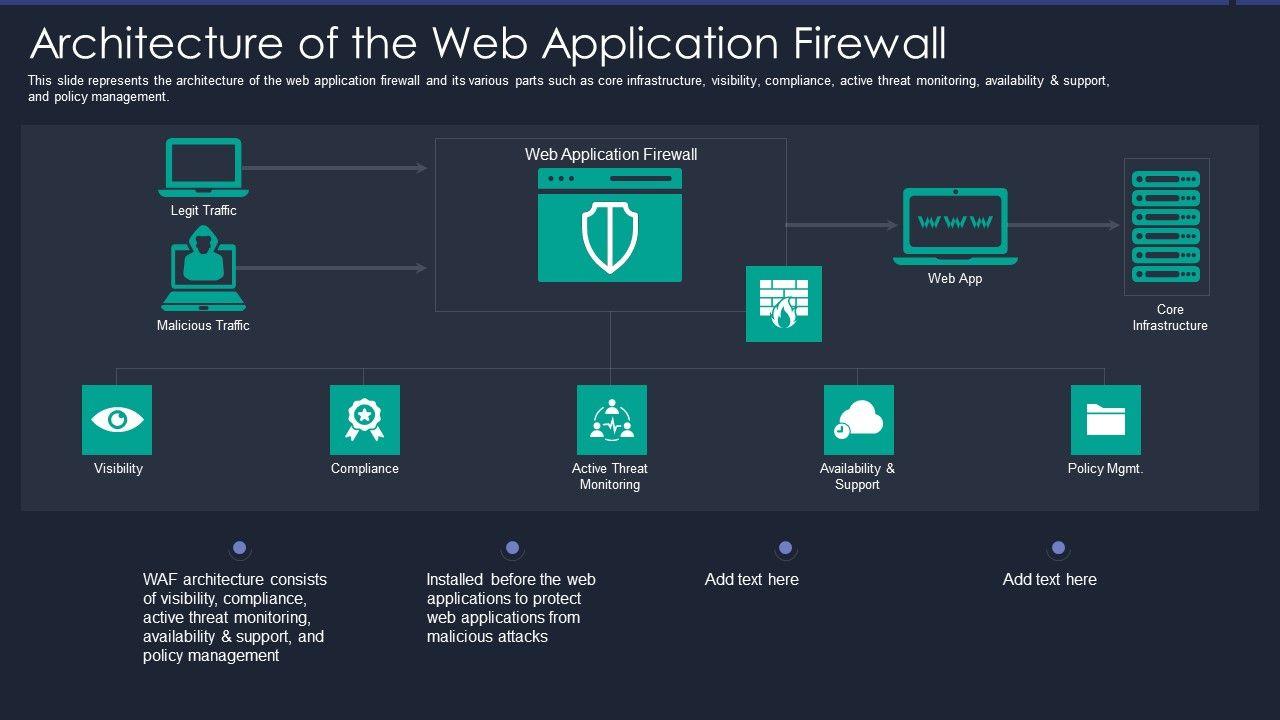Select the slide description subtitle text

(569, 89)
